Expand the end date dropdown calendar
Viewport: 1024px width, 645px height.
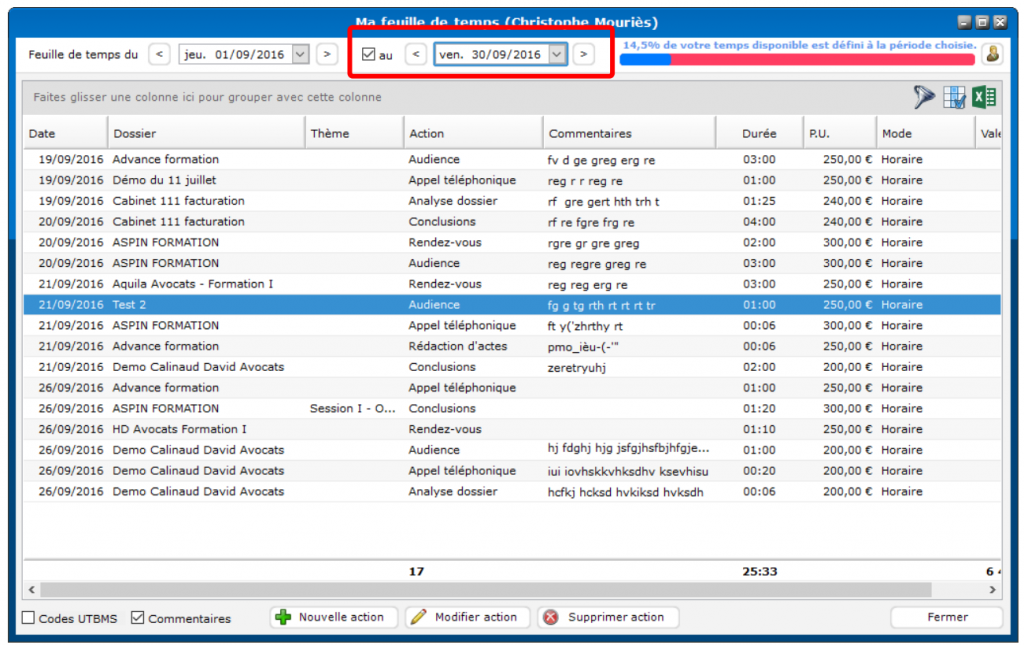tap(557, 55)
